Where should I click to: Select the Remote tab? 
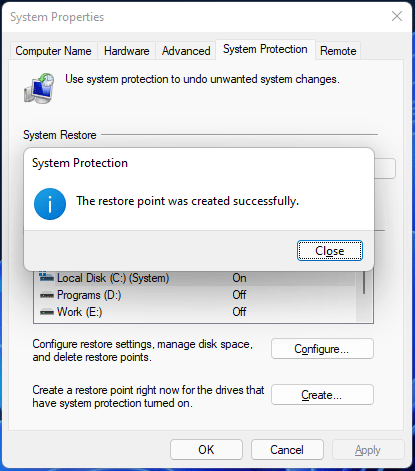coord(338,51)
